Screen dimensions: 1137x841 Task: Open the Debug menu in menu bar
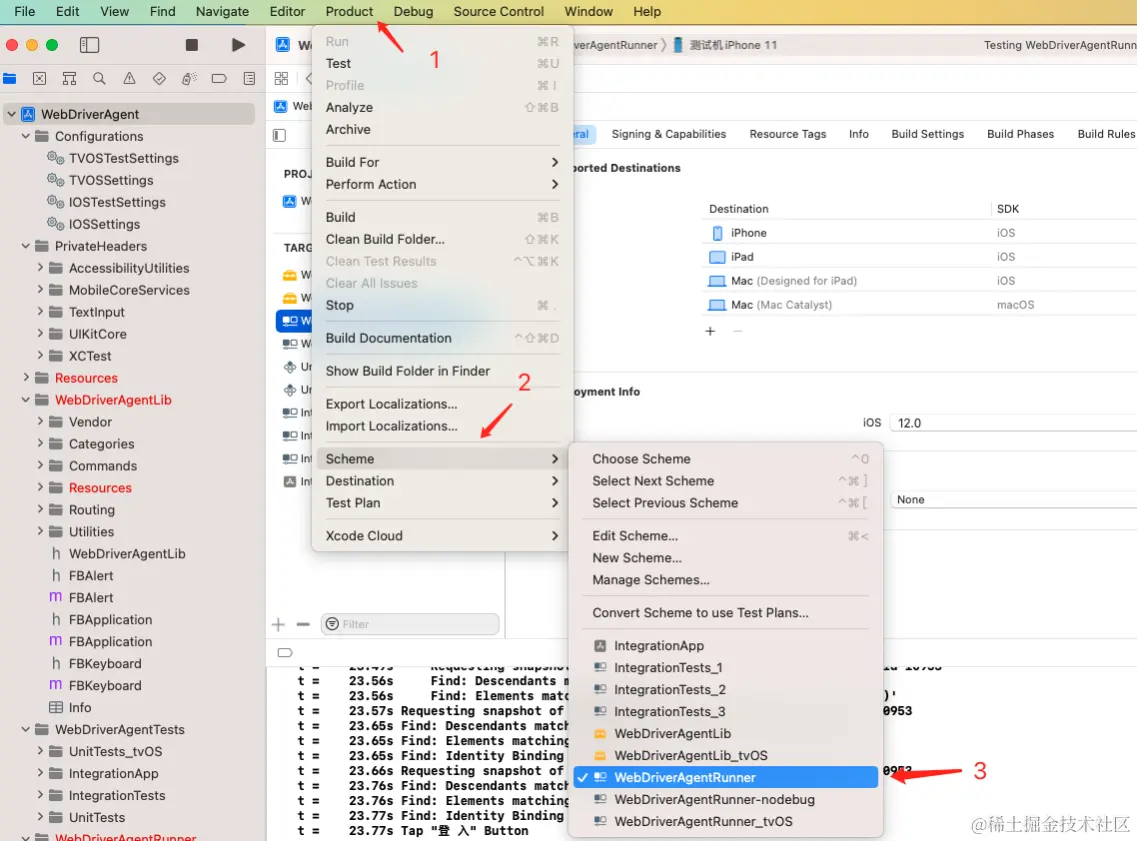coord(413,12)
